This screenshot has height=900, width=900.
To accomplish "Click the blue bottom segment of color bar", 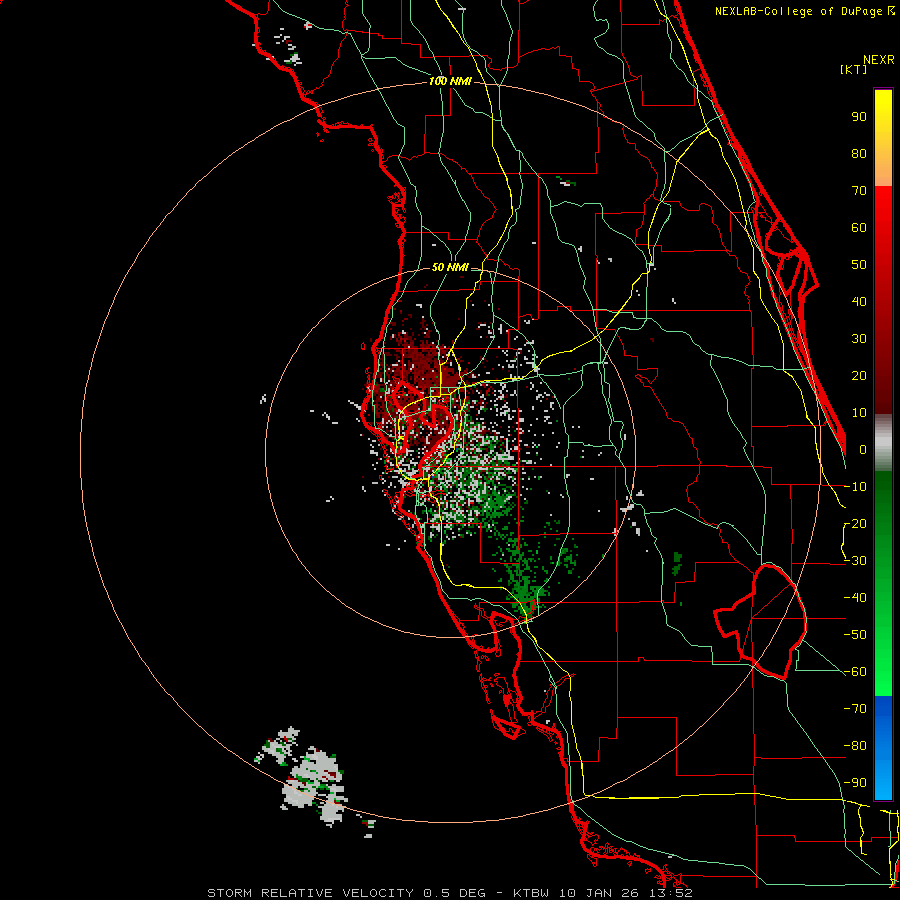I will click(883, 748).
